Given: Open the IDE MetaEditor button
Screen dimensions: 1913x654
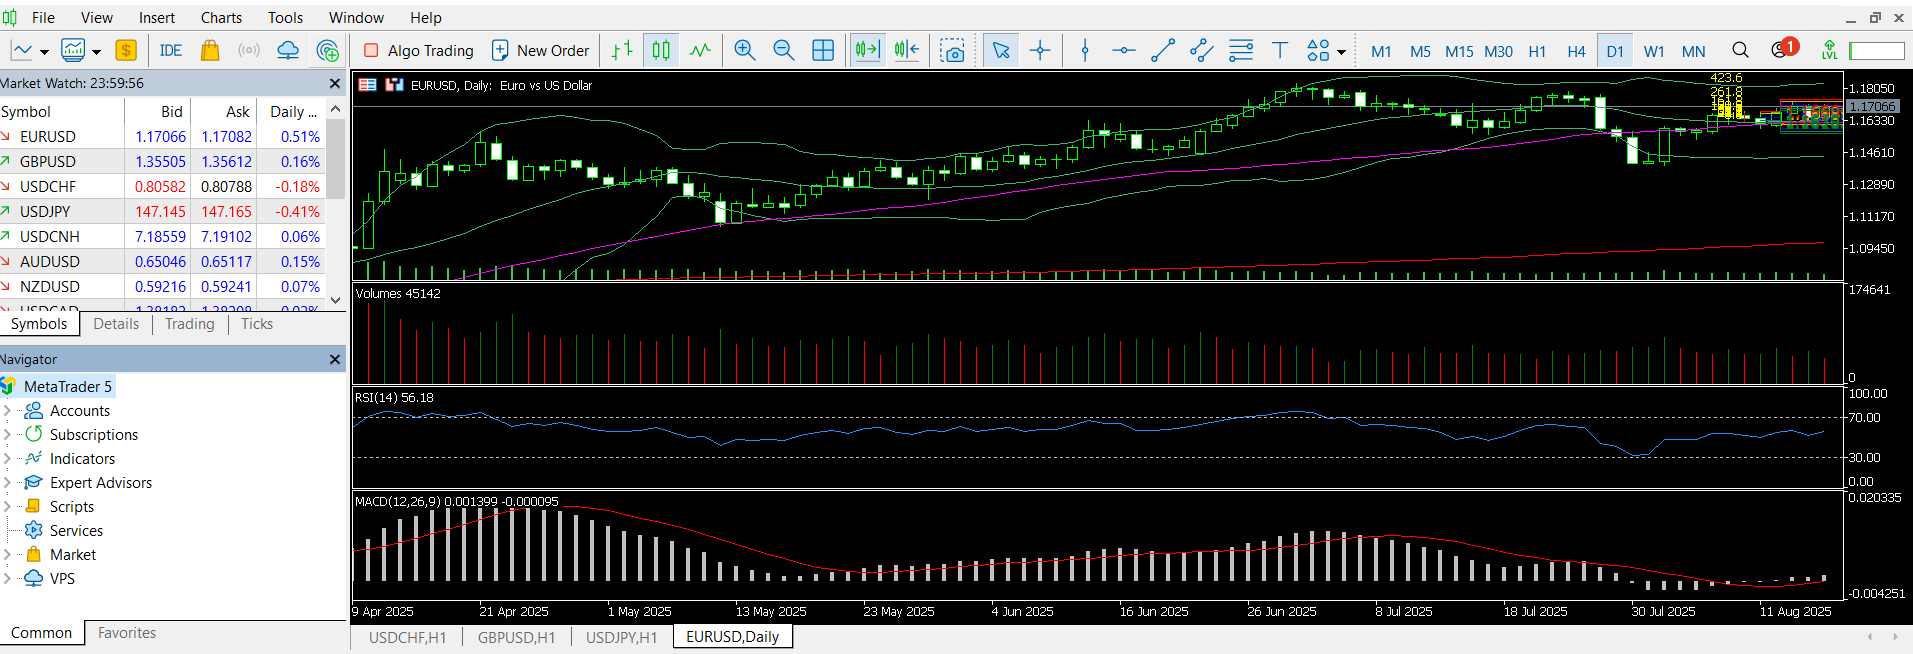Looking at the screenshot, I should click(170, 50).
